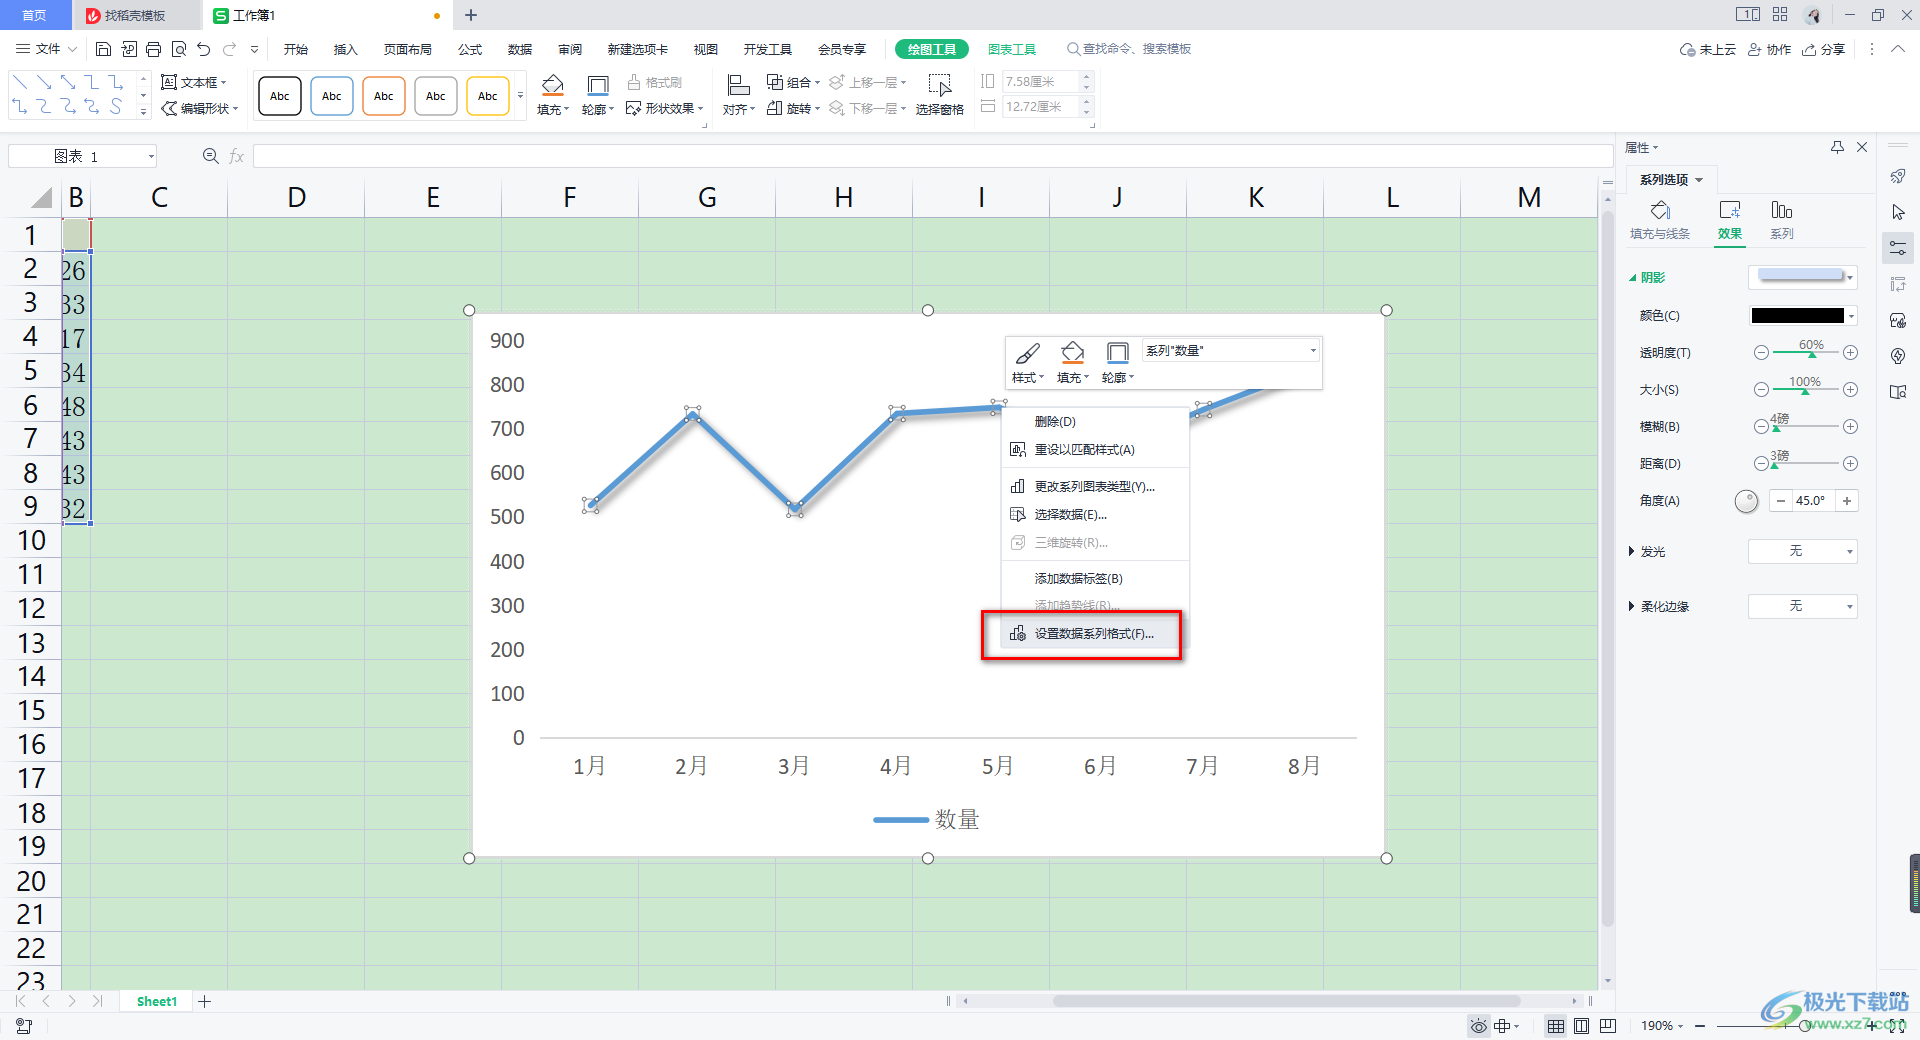Click the 轮廓 outline icon in ribbon
The height and width of the screenshot is (1040, 1920).
pyautogui.click(x=598, y=86)
